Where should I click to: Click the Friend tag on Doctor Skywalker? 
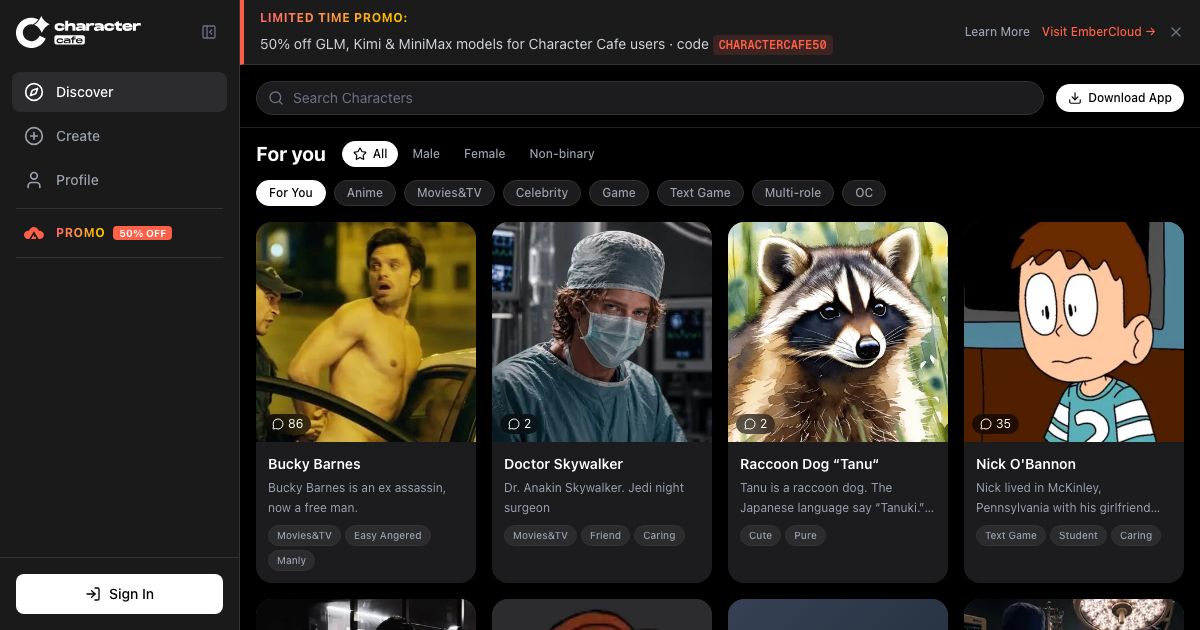coord(605,536)
